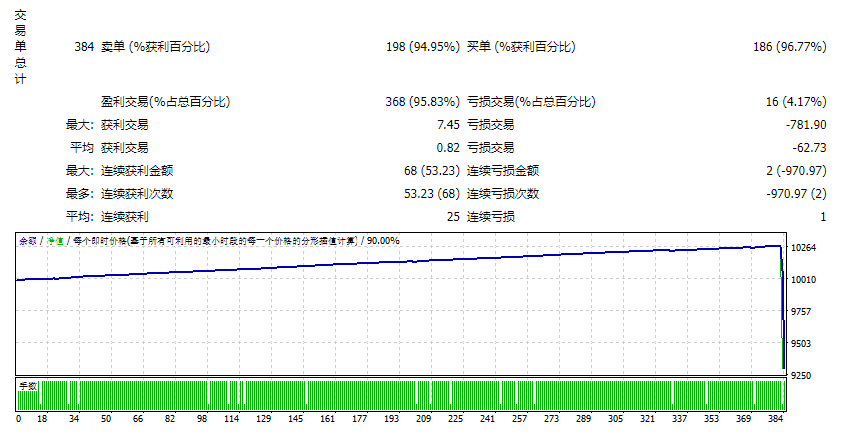Click the 10264 value on chart axis

pos(804,248)
